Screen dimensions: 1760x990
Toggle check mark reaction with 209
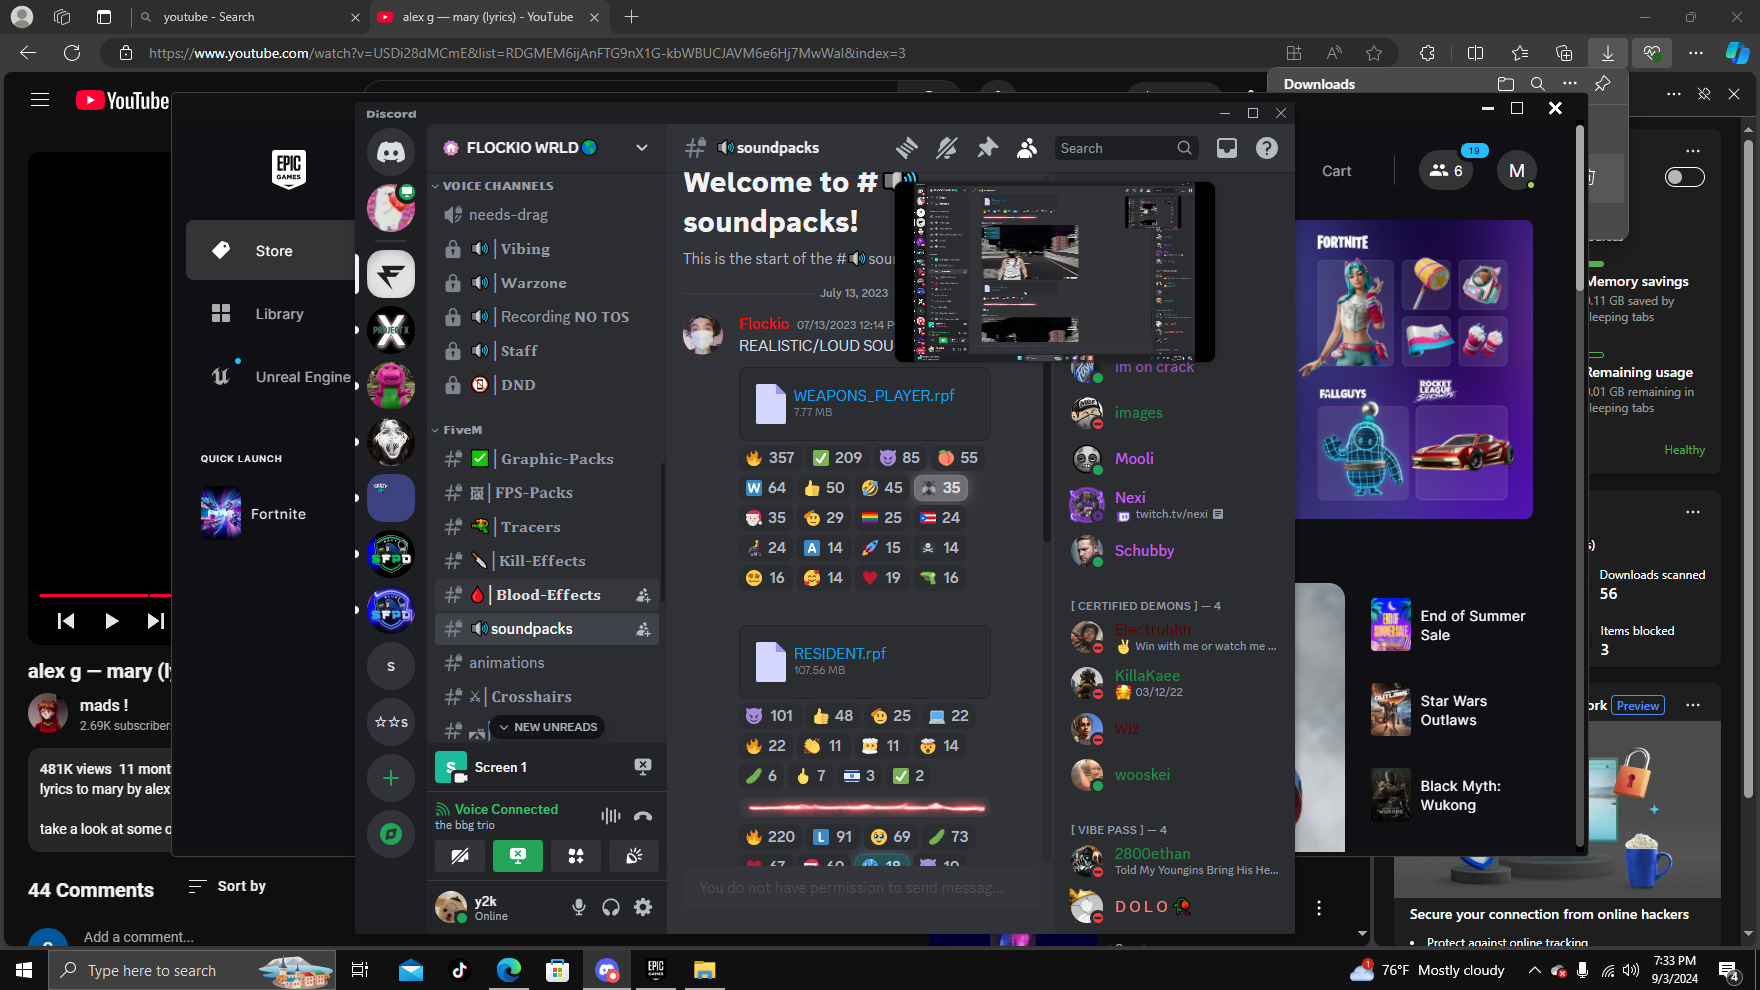pyautogui.click(x=837, y=458)
